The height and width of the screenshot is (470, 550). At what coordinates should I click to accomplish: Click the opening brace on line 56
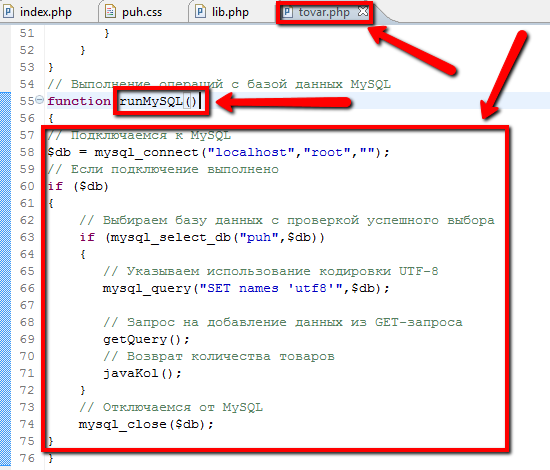click(51, 118)
